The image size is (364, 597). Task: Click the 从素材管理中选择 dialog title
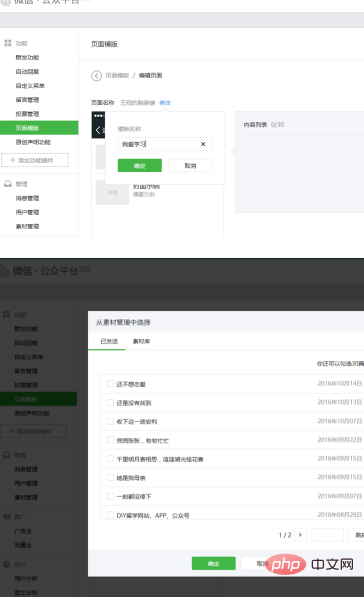(123, 322)
